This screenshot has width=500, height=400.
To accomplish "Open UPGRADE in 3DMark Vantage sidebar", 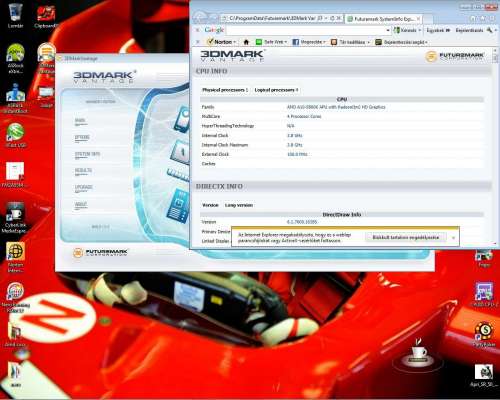I will (83, 187).
